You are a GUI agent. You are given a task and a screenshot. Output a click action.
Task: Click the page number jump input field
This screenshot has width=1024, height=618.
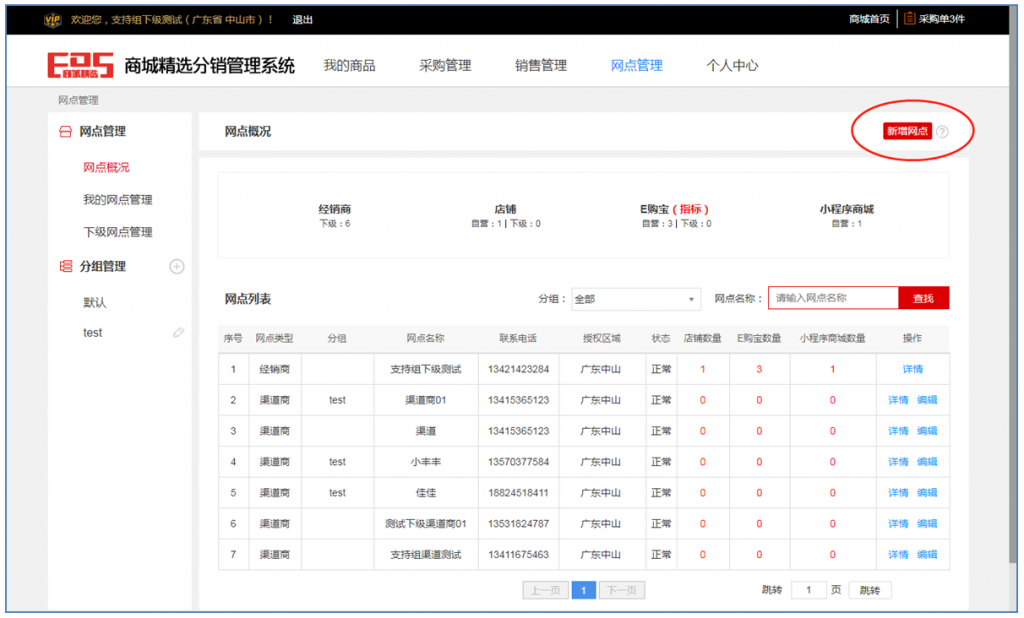pyautogui.click(x=808, y=590)
